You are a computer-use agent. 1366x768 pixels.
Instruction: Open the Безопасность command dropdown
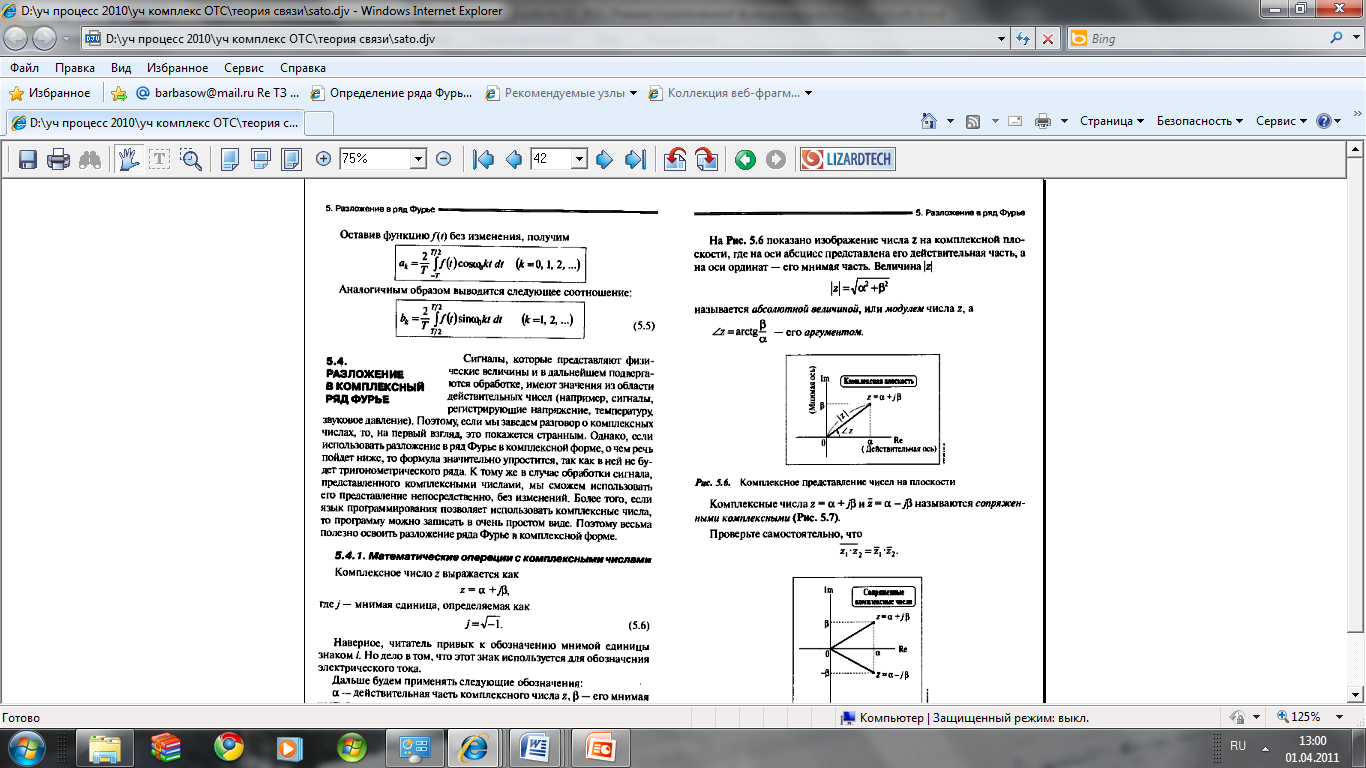click(x=1200, y=121)
